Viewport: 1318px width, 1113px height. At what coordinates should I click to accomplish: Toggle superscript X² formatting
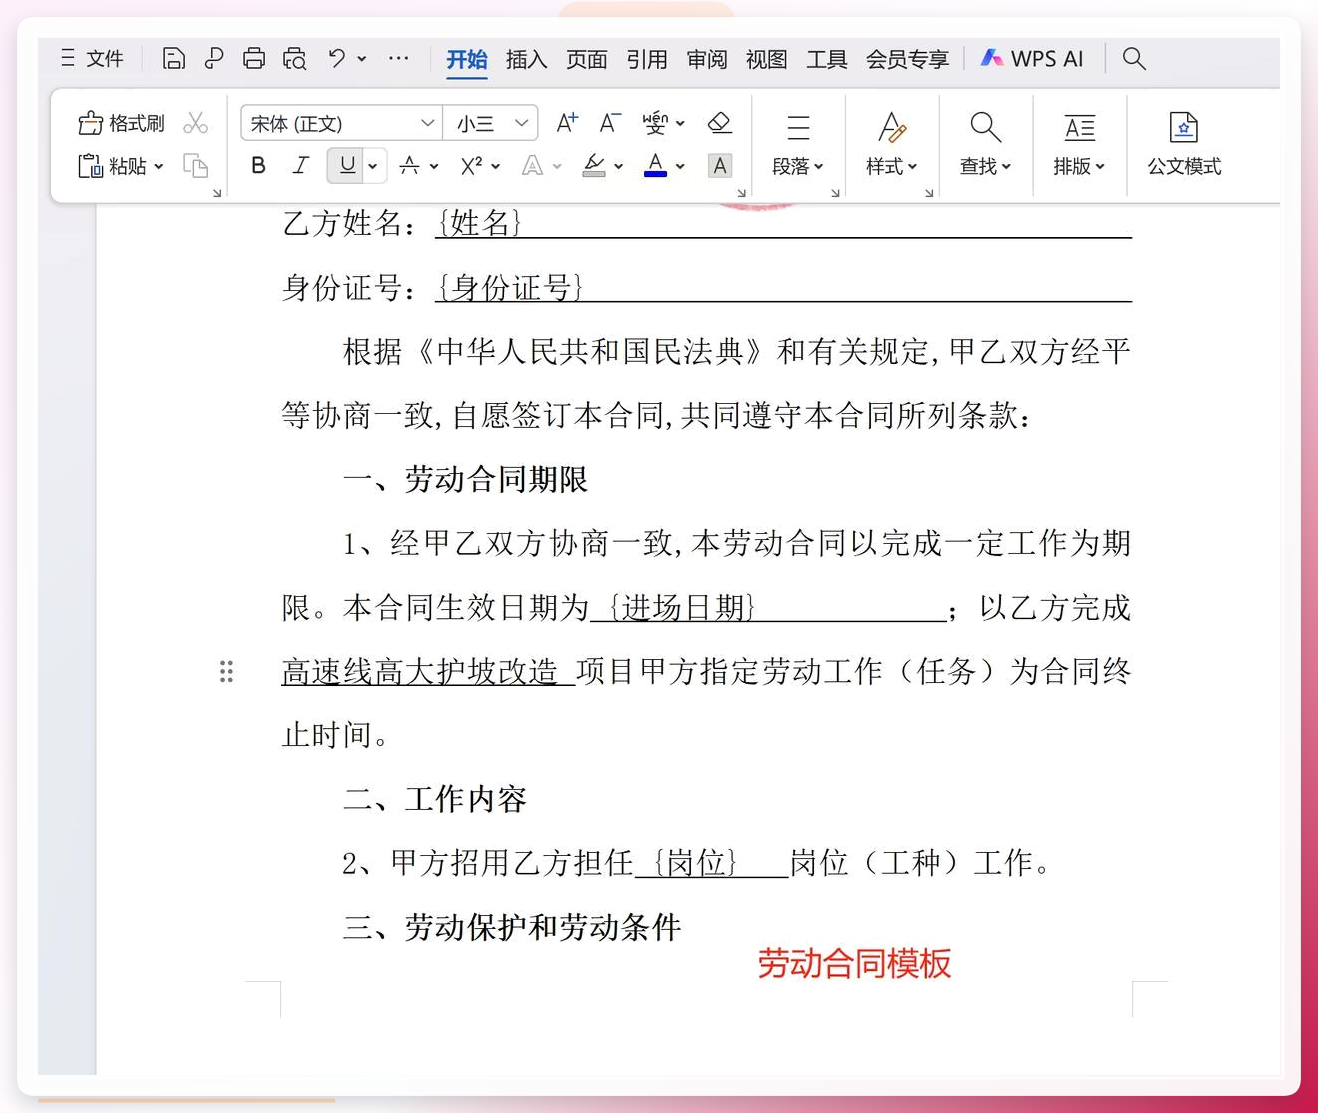point(472,166)
